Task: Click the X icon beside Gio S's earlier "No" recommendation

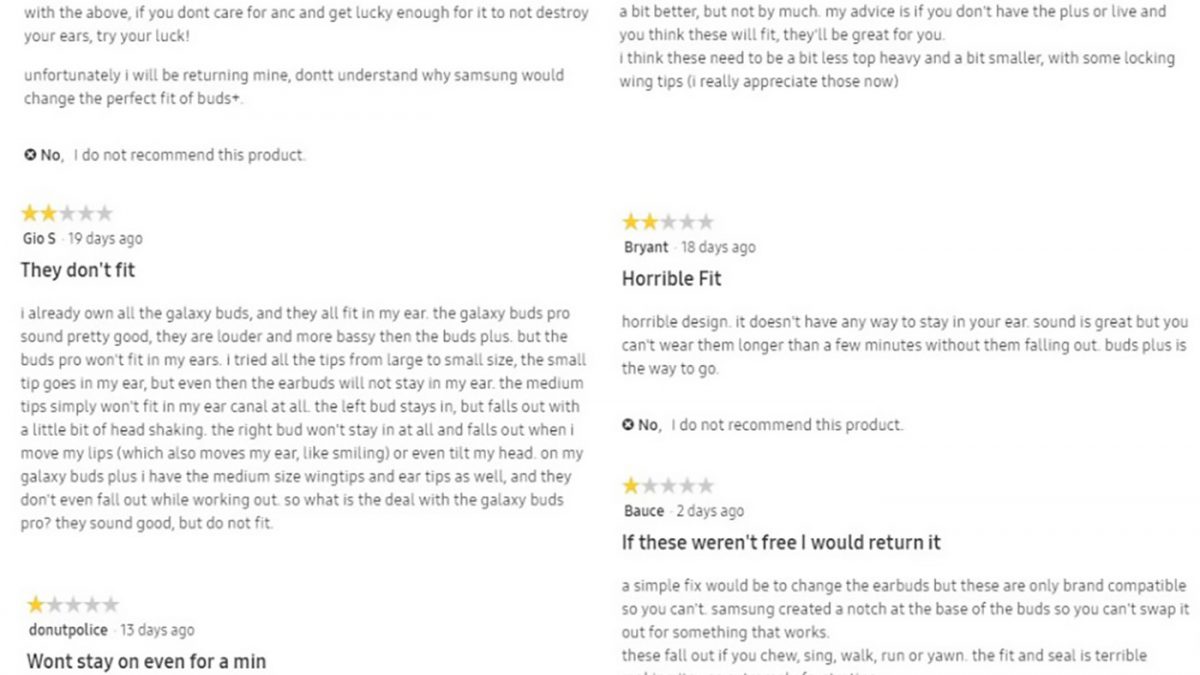Action: point(30,155)
